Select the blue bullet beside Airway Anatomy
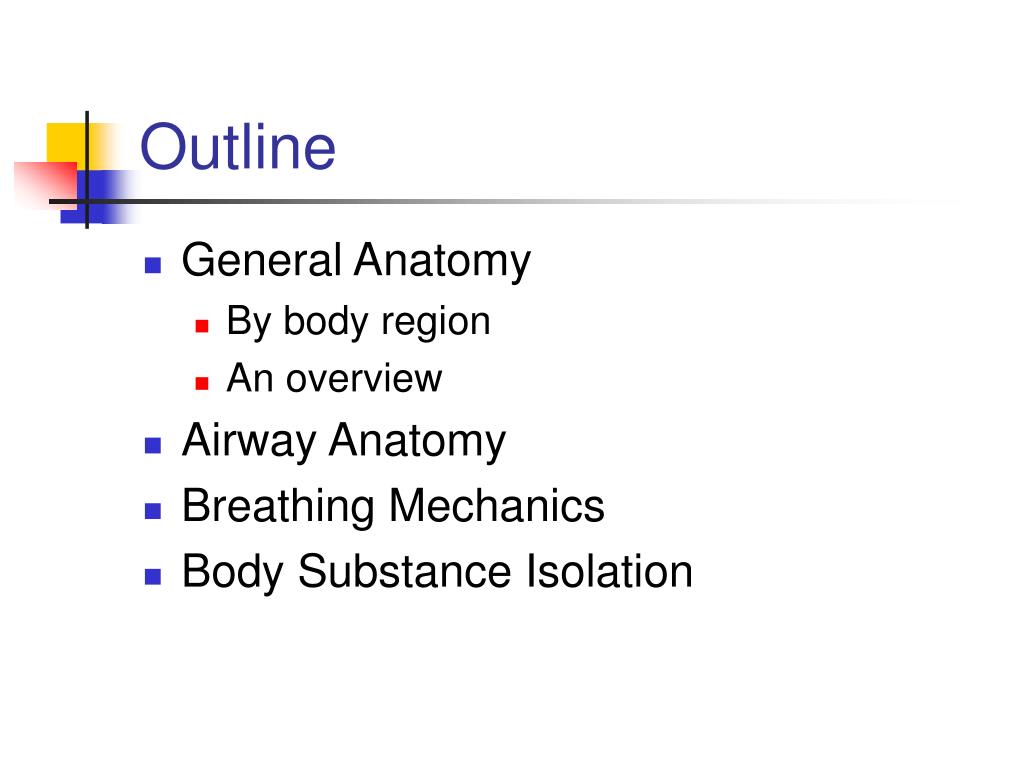Viewport: 1024px width, 768px height. [x=153, y=445]
